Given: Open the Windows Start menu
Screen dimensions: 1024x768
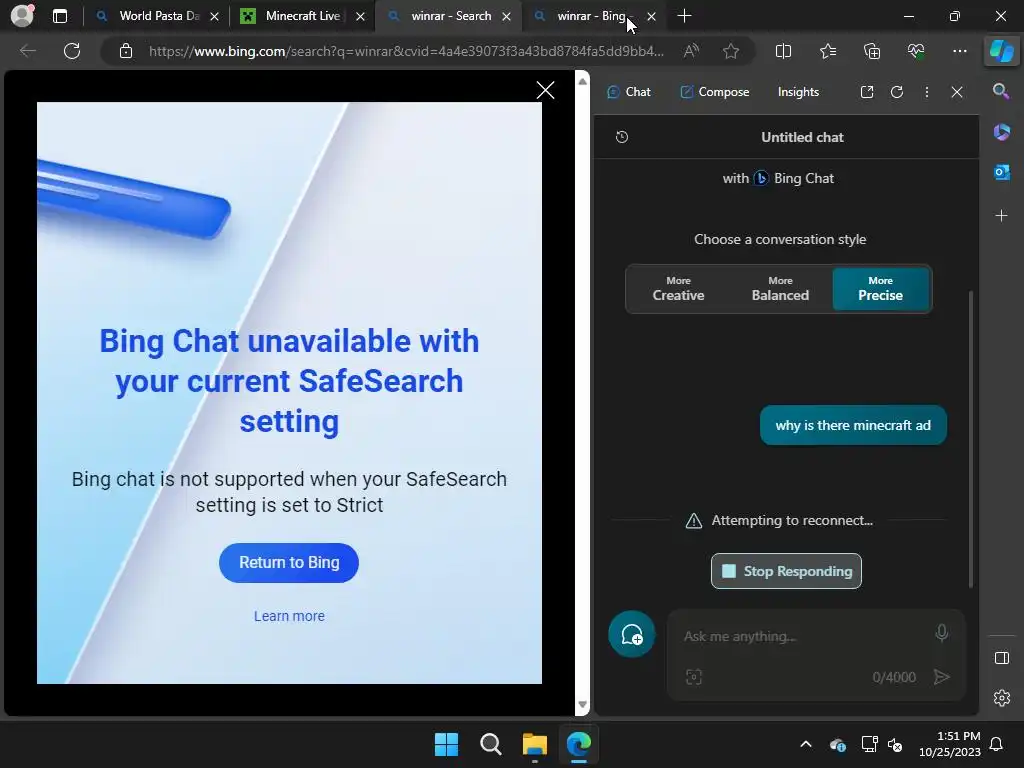Looking at the screenshot, I should [x=446, y=744].
